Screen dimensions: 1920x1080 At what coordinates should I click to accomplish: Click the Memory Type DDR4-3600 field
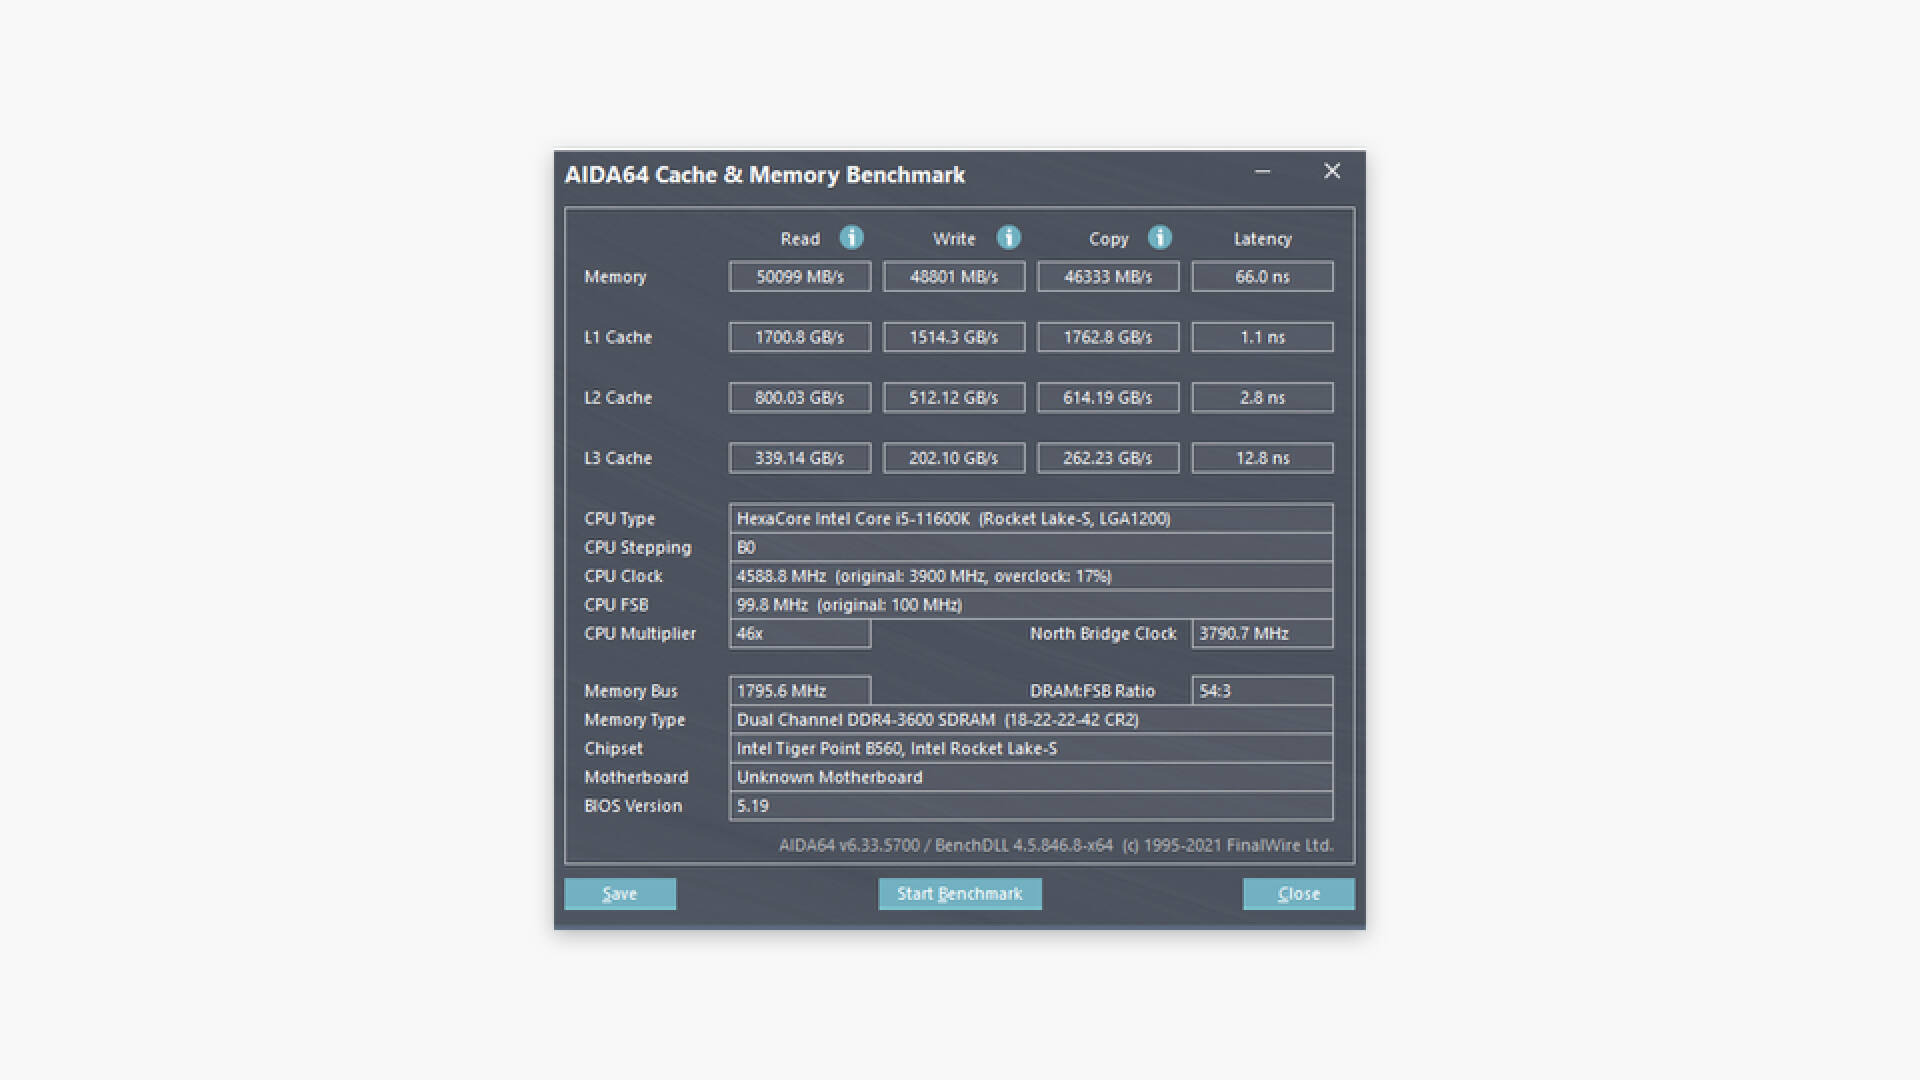coord(1030,720)
